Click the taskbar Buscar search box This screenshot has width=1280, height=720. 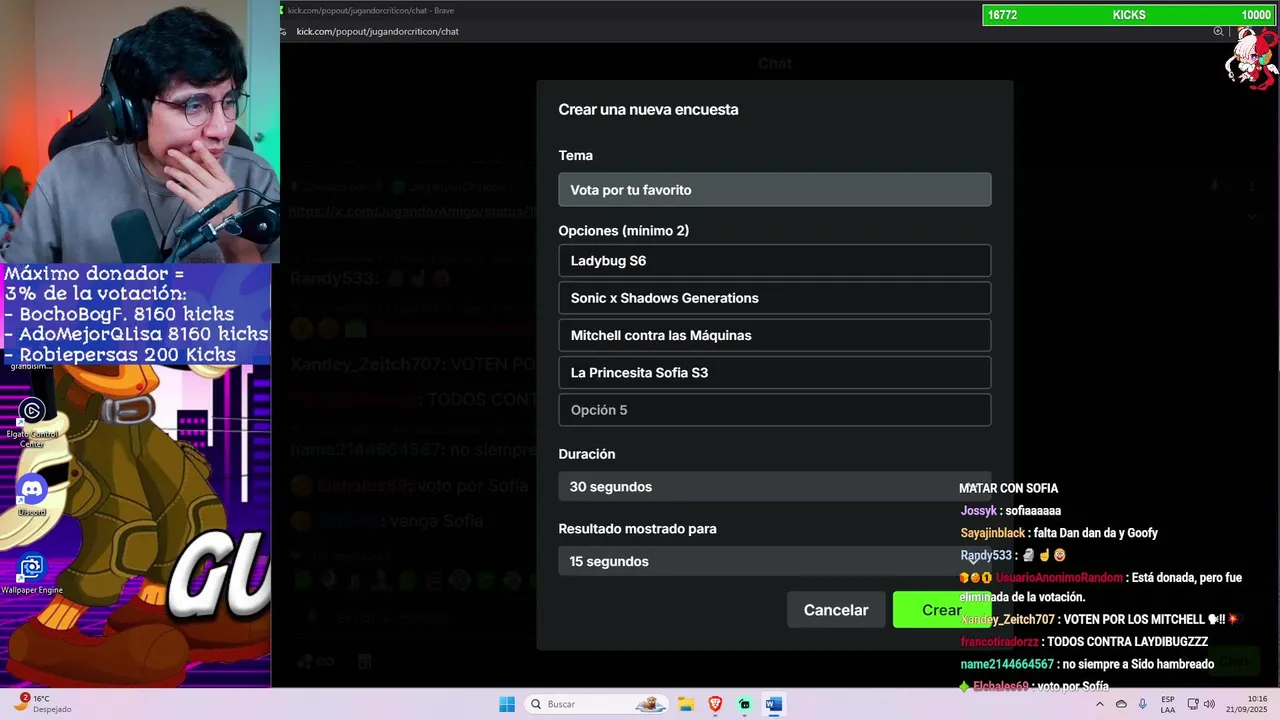pos(597,704)
